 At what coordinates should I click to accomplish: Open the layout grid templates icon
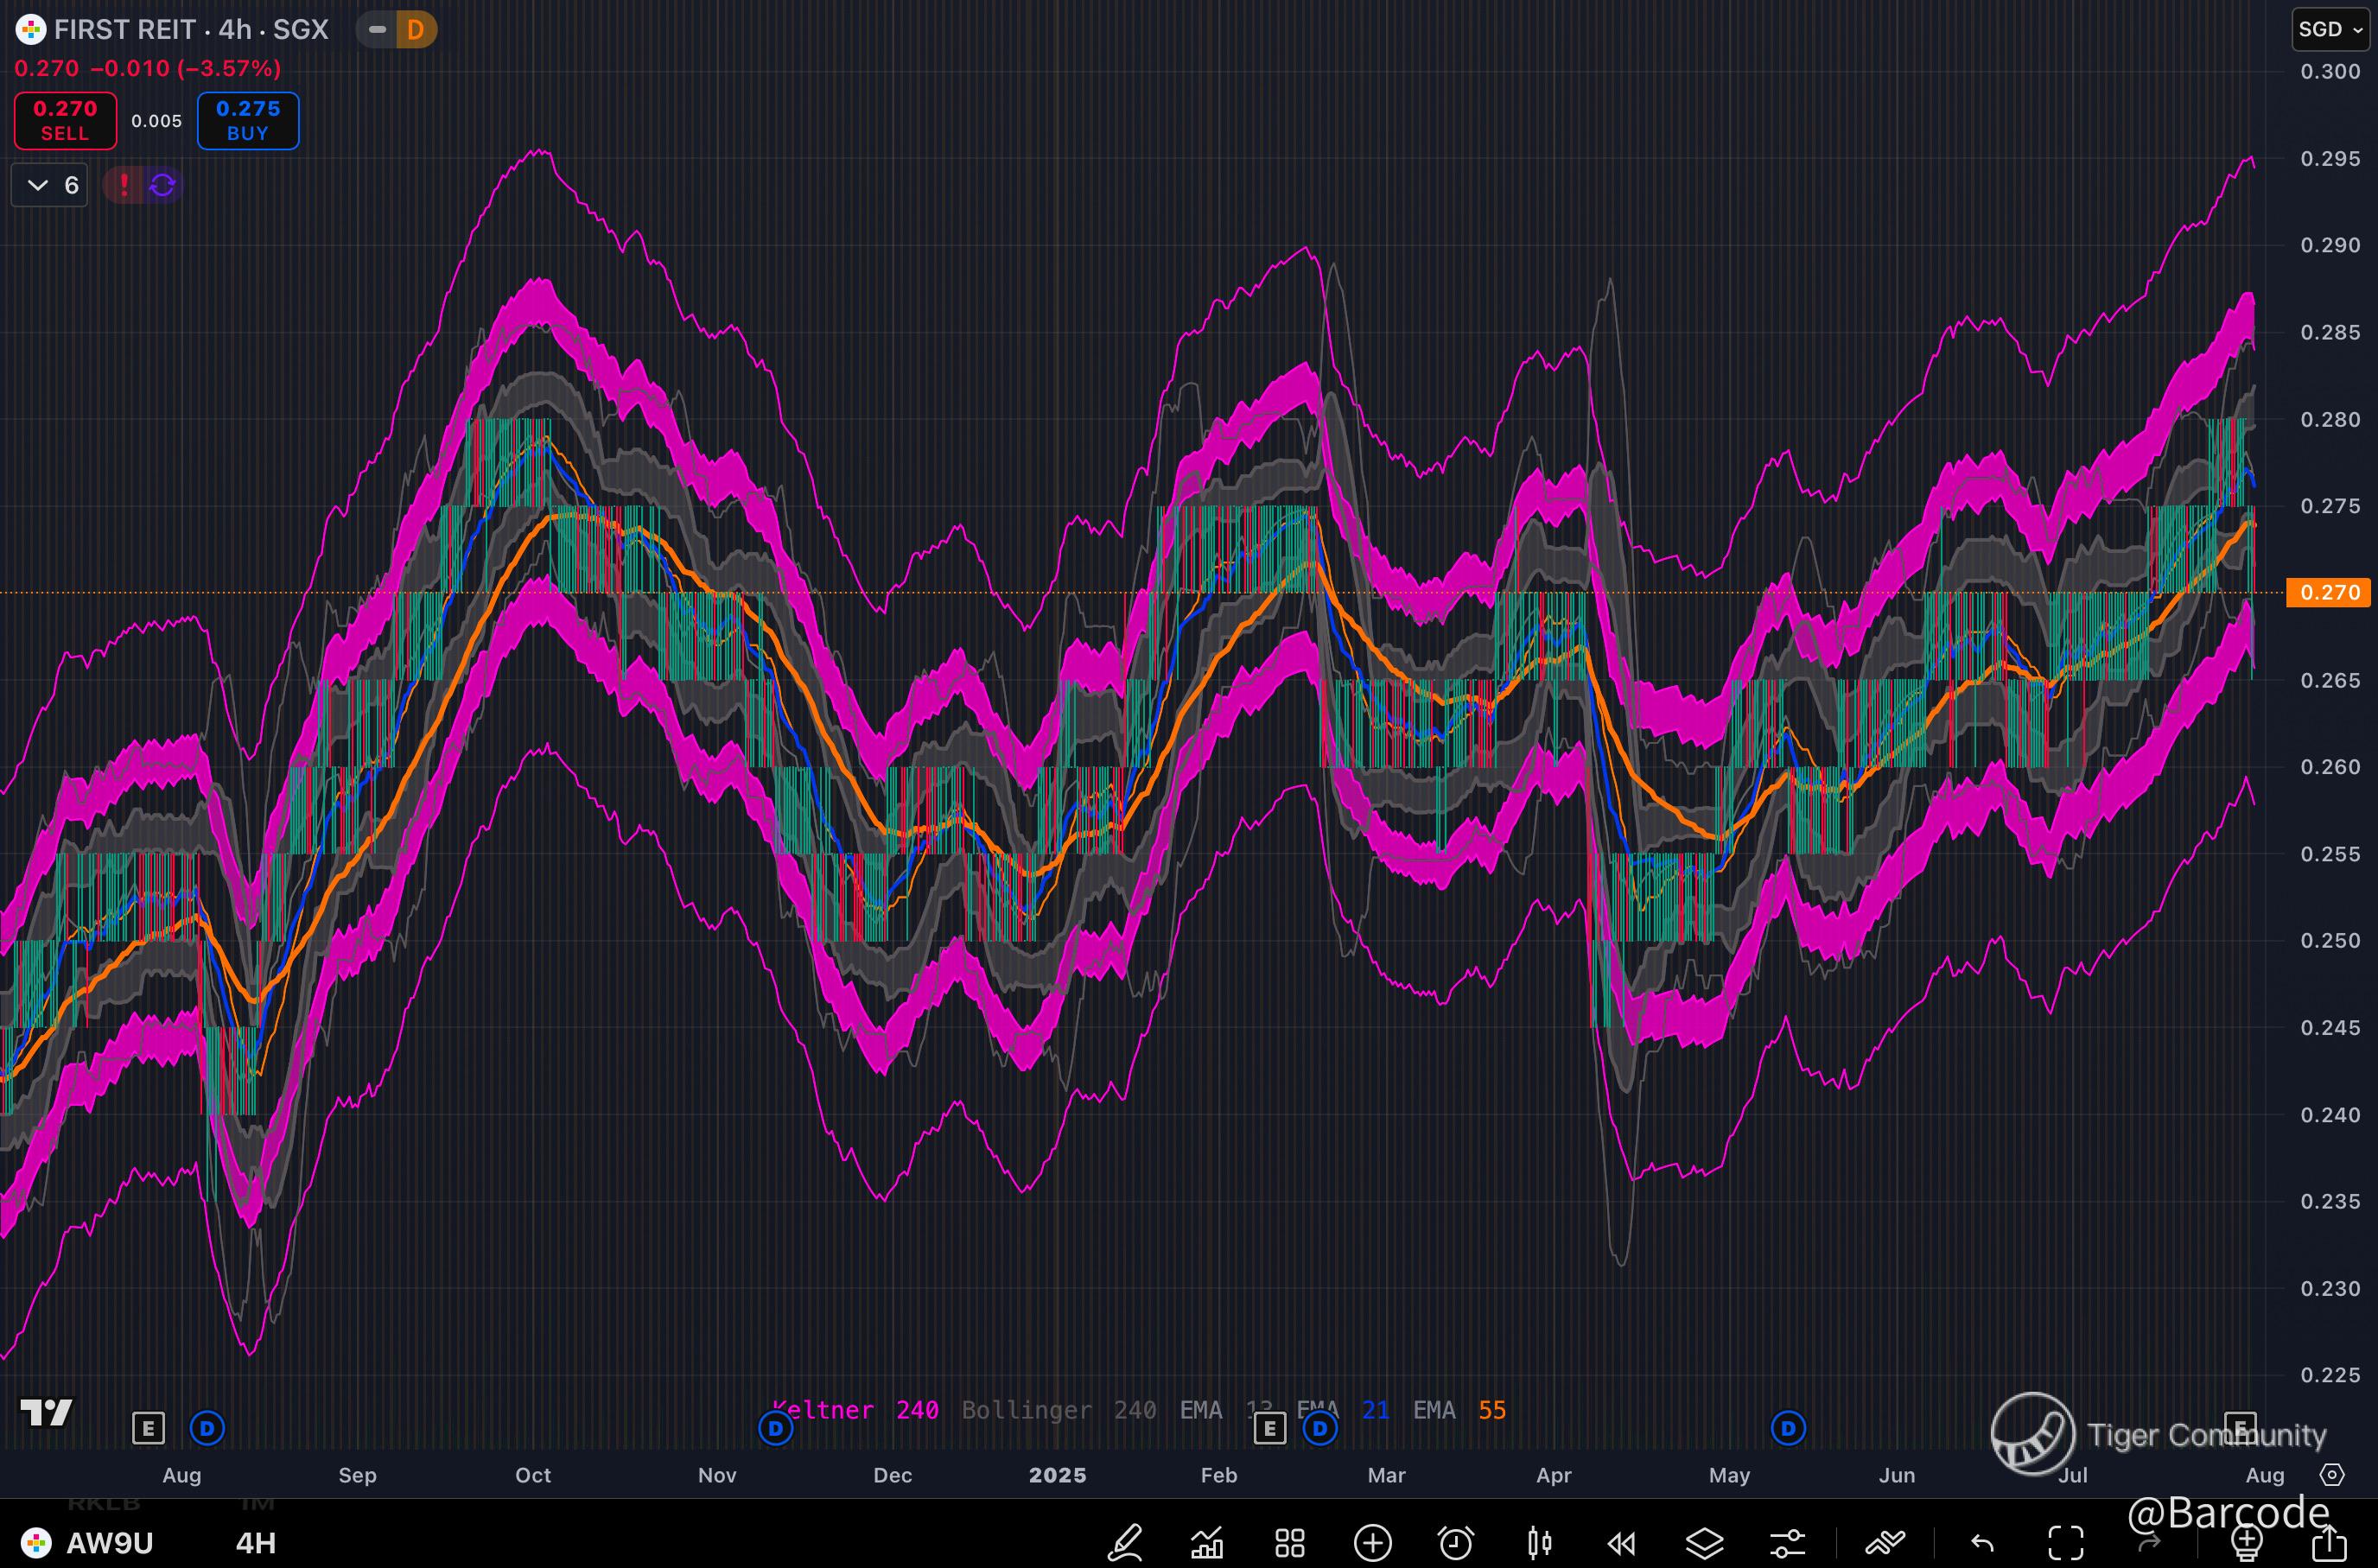1290,1543
